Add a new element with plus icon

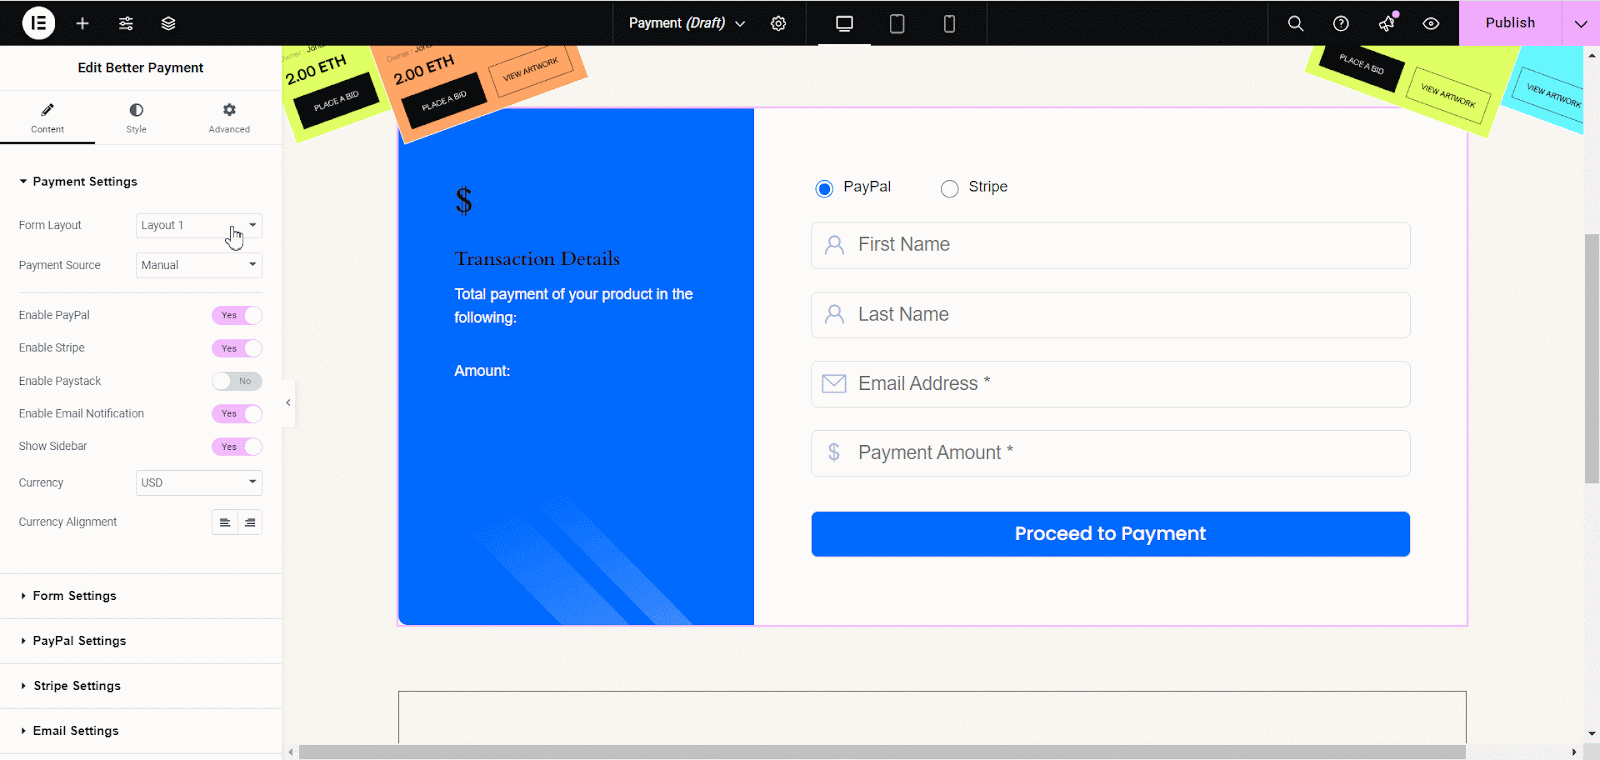pos(83,23)
